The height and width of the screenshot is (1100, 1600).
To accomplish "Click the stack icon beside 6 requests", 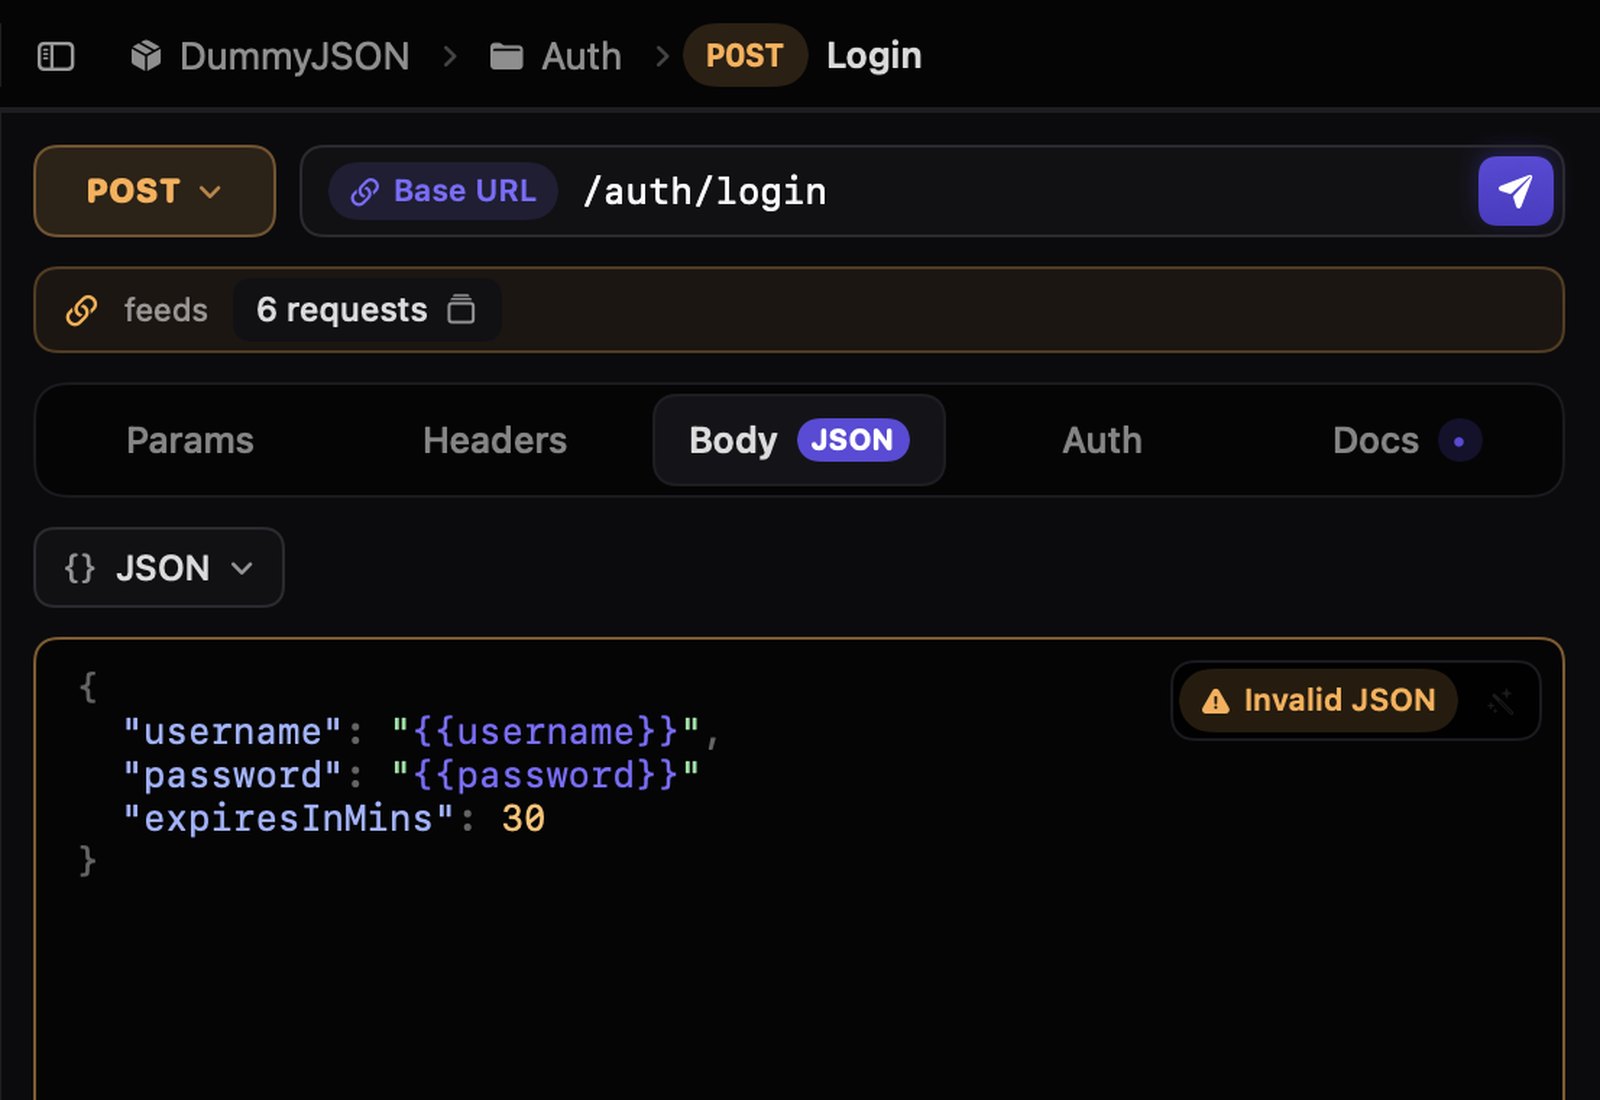I will click(461, 309).
